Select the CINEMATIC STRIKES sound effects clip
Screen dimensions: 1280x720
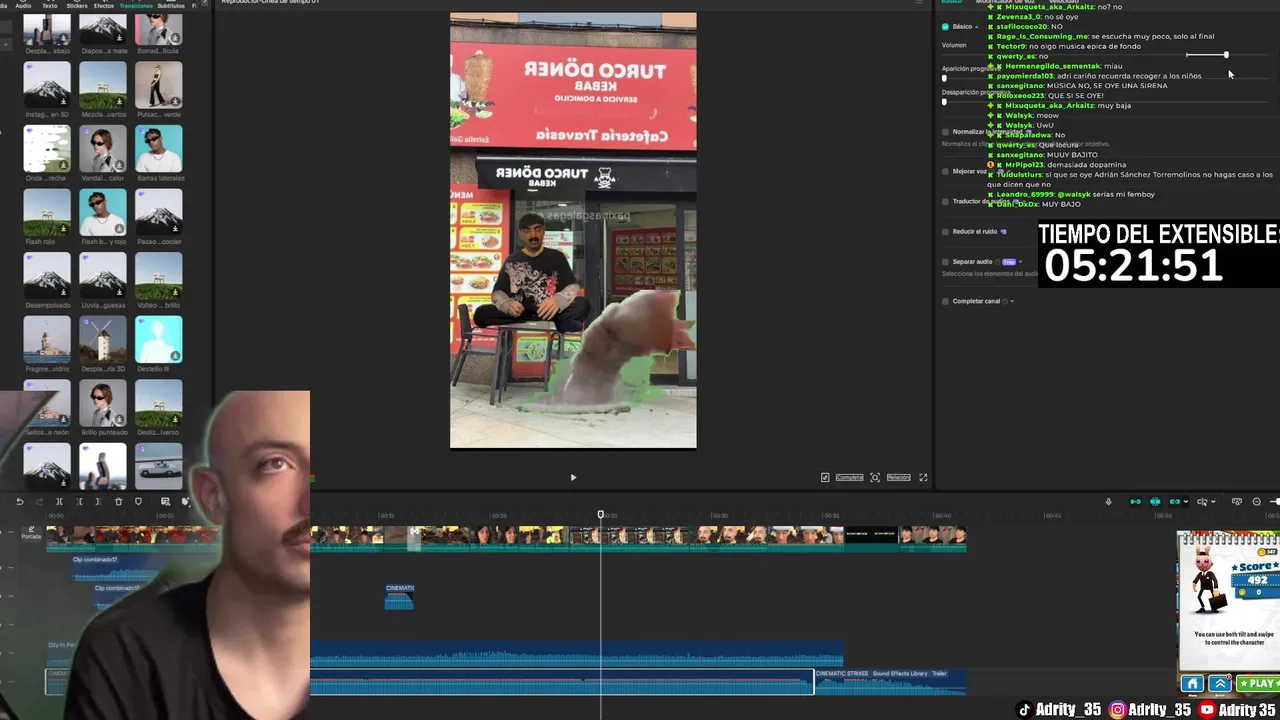point(890,681)
